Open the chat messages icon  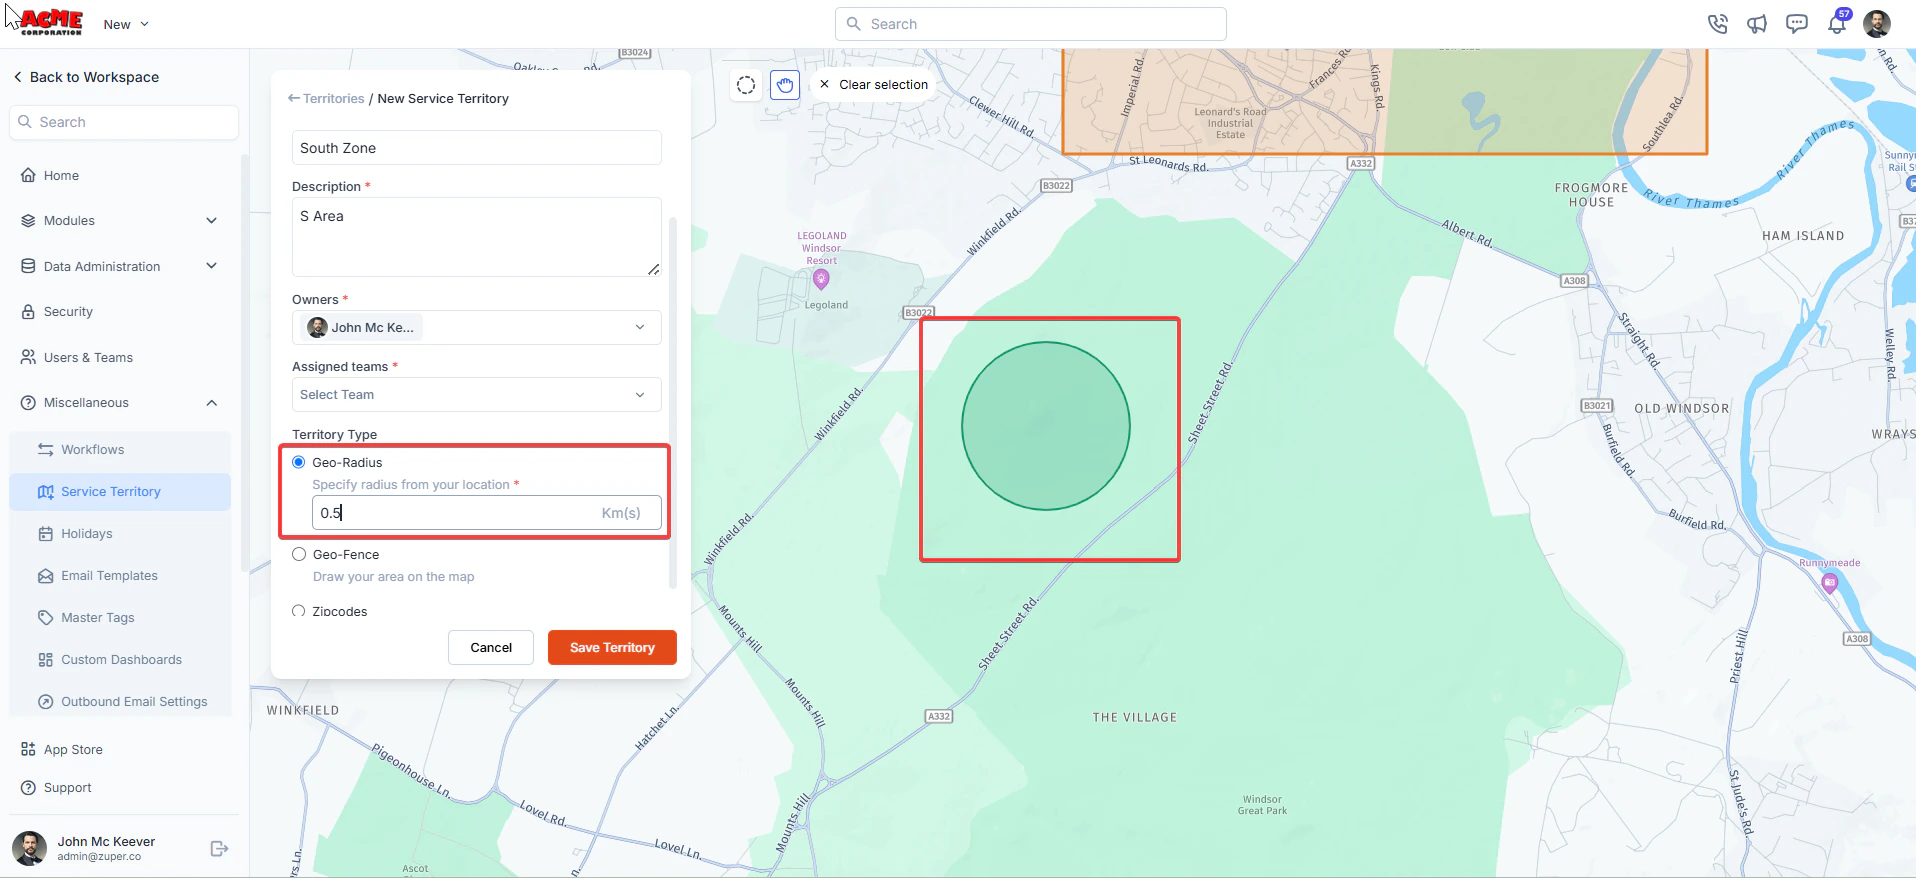click(x=1797, y=24)
